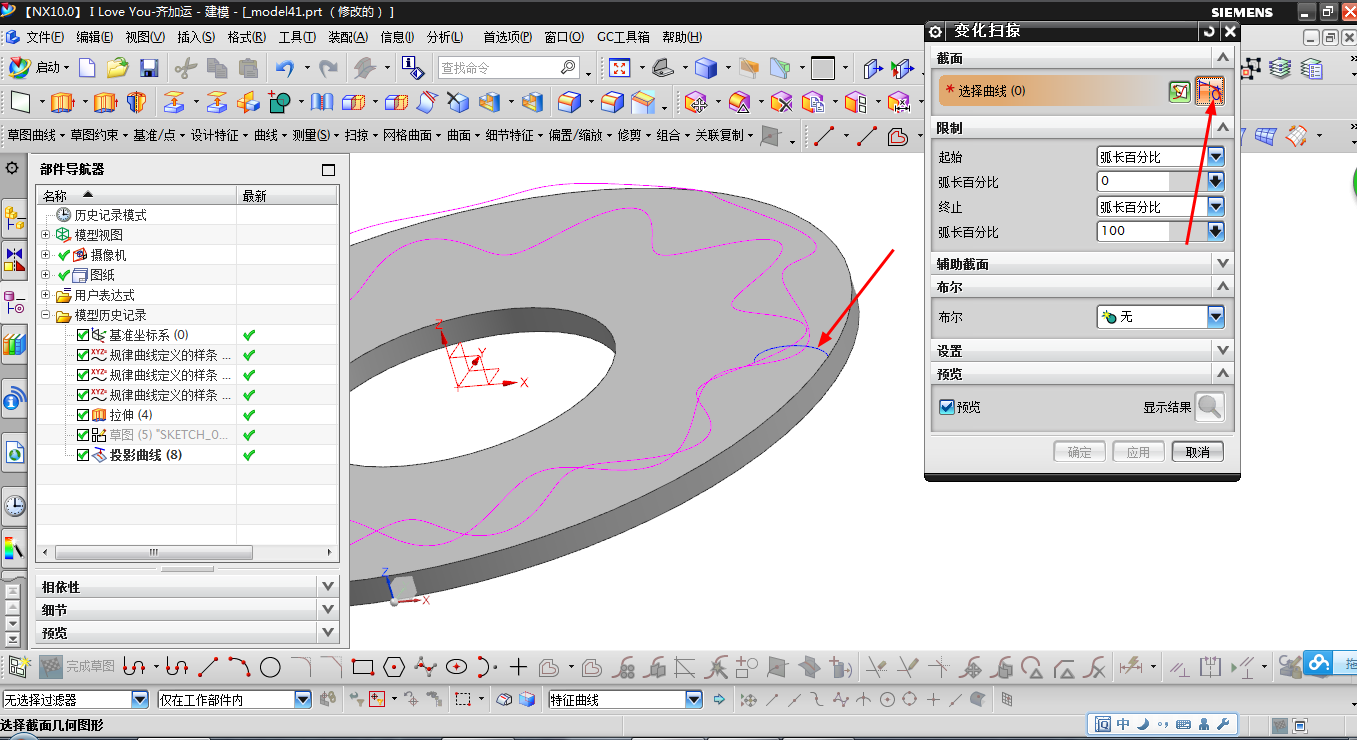The width and height of the screenshot is (1357, 740).
Task: Open the 无选择过滤器 dropdown
Action: pyautogui.click(x=140, y=700)
